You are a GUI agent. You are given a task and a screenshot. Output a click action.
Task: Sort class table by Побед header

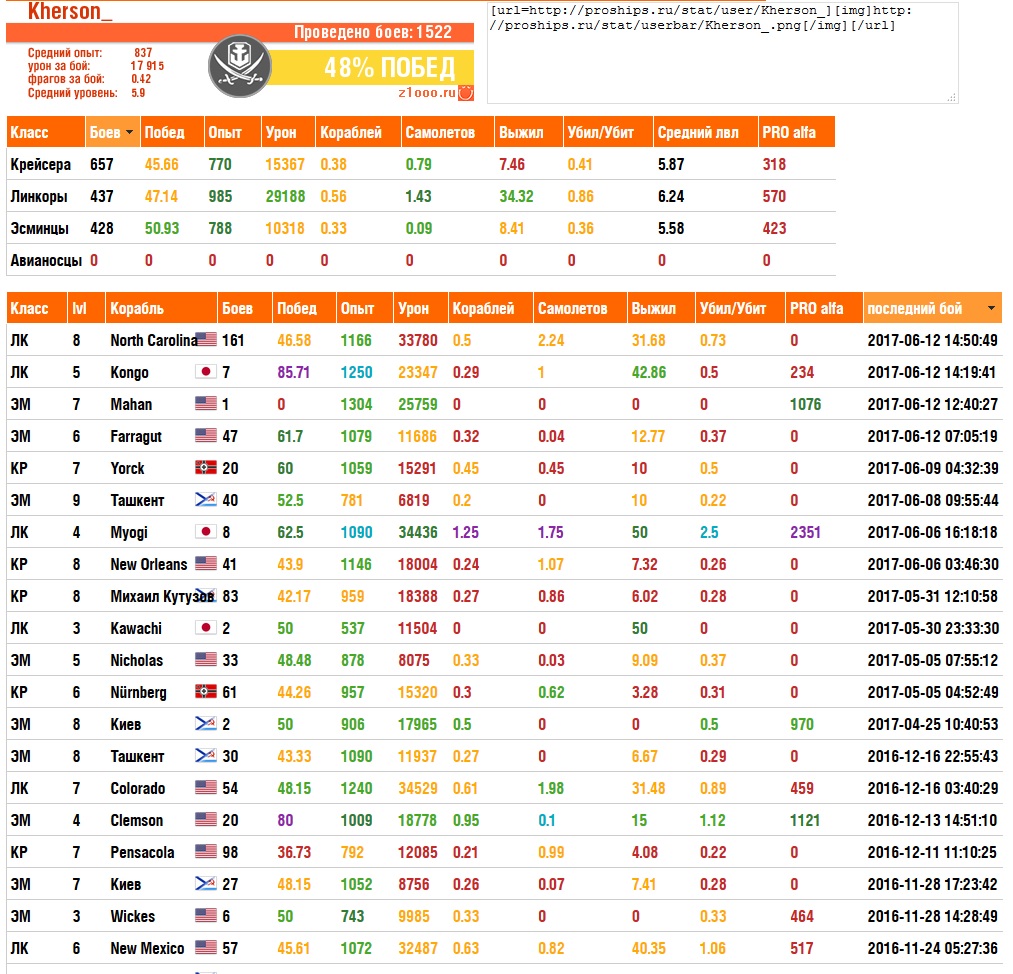(172, 132)
